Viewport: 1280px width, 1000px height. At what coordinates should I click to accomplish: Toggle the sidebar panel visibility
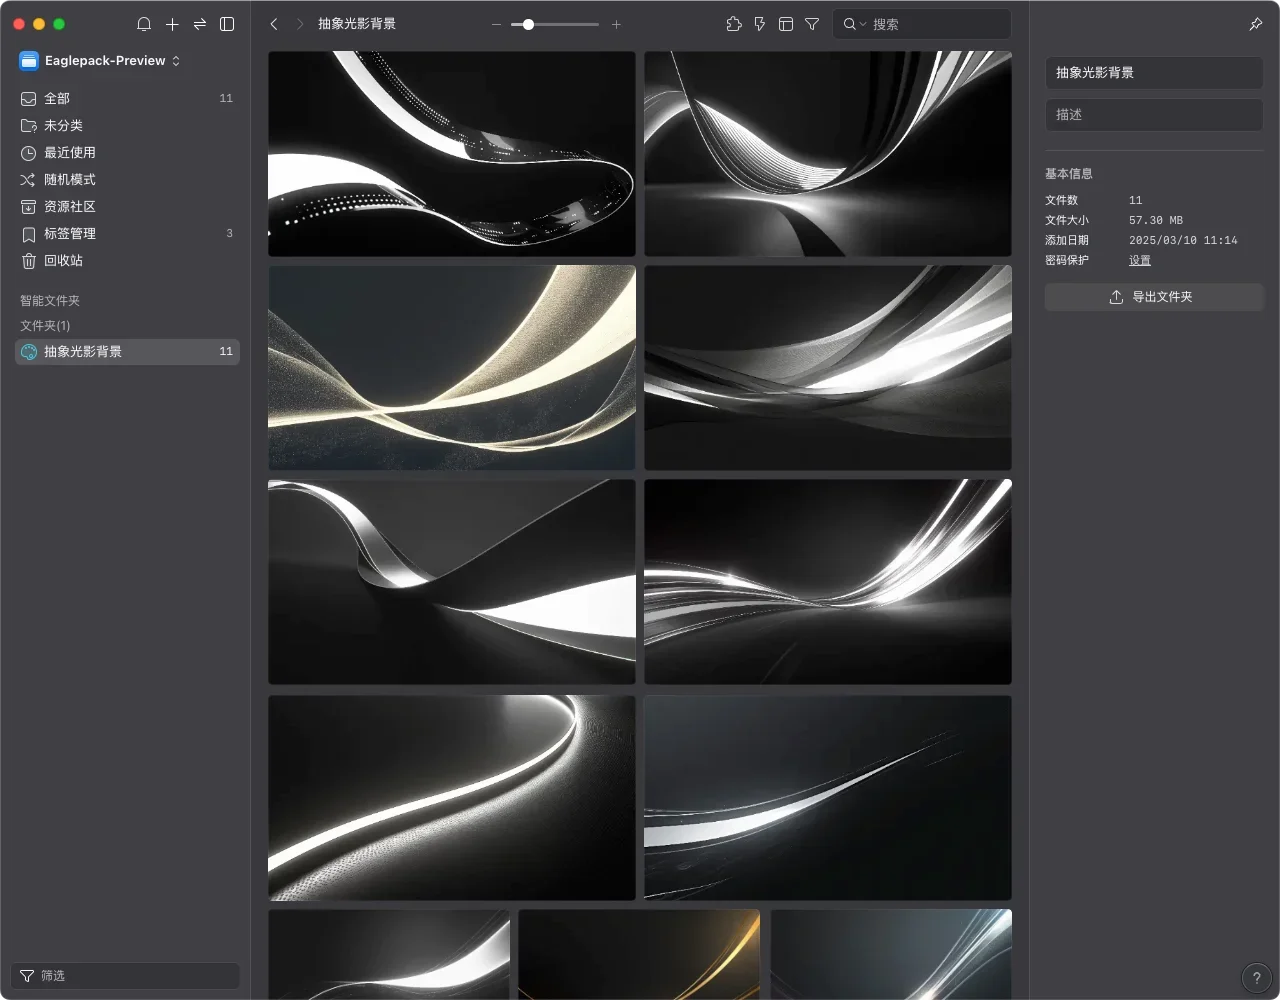point(227,24)
